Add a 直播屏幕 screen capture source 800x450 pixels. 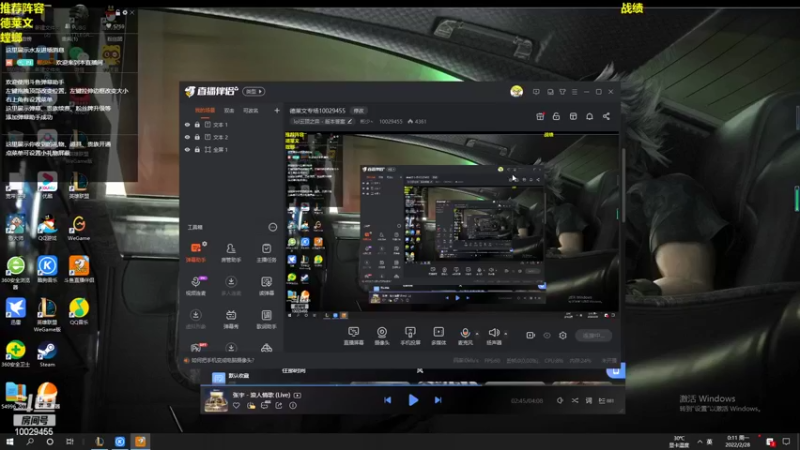coord(354,336)
